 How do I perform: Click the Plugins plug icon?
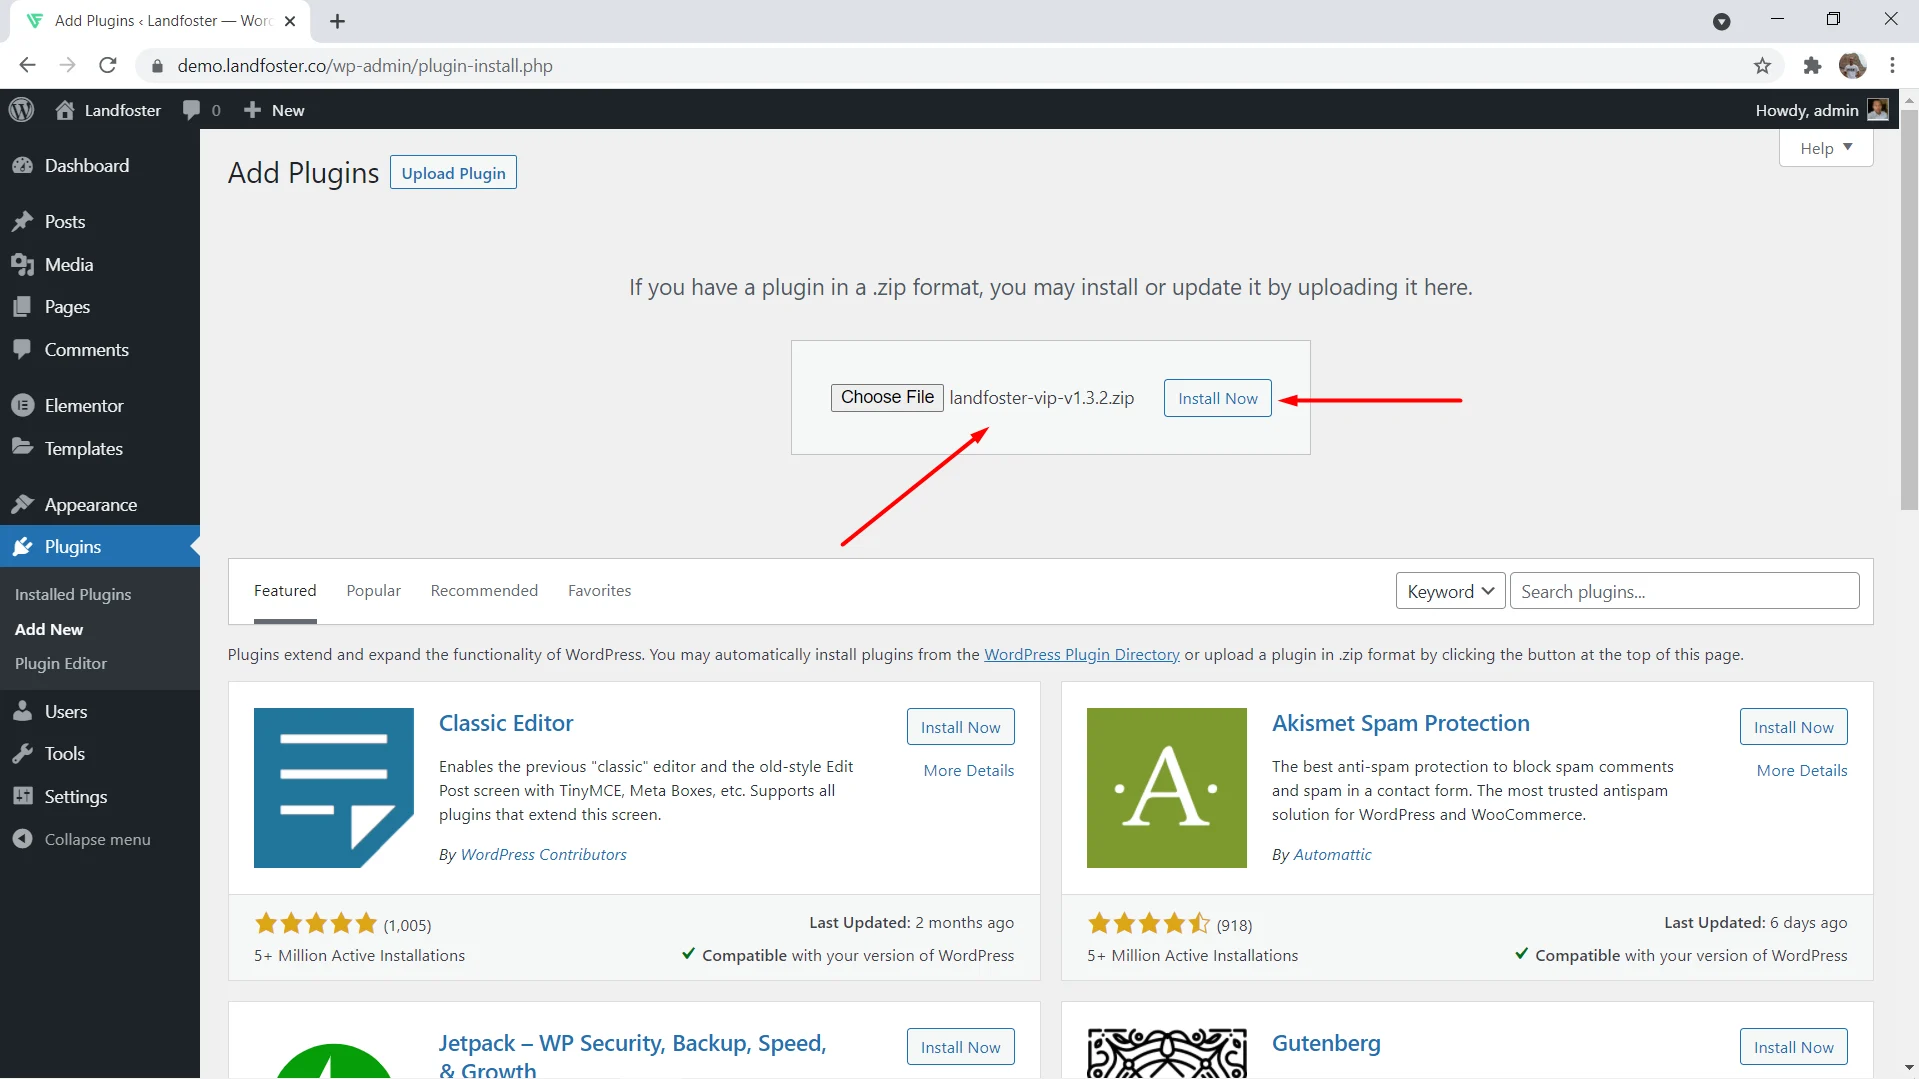coord(22,547)
